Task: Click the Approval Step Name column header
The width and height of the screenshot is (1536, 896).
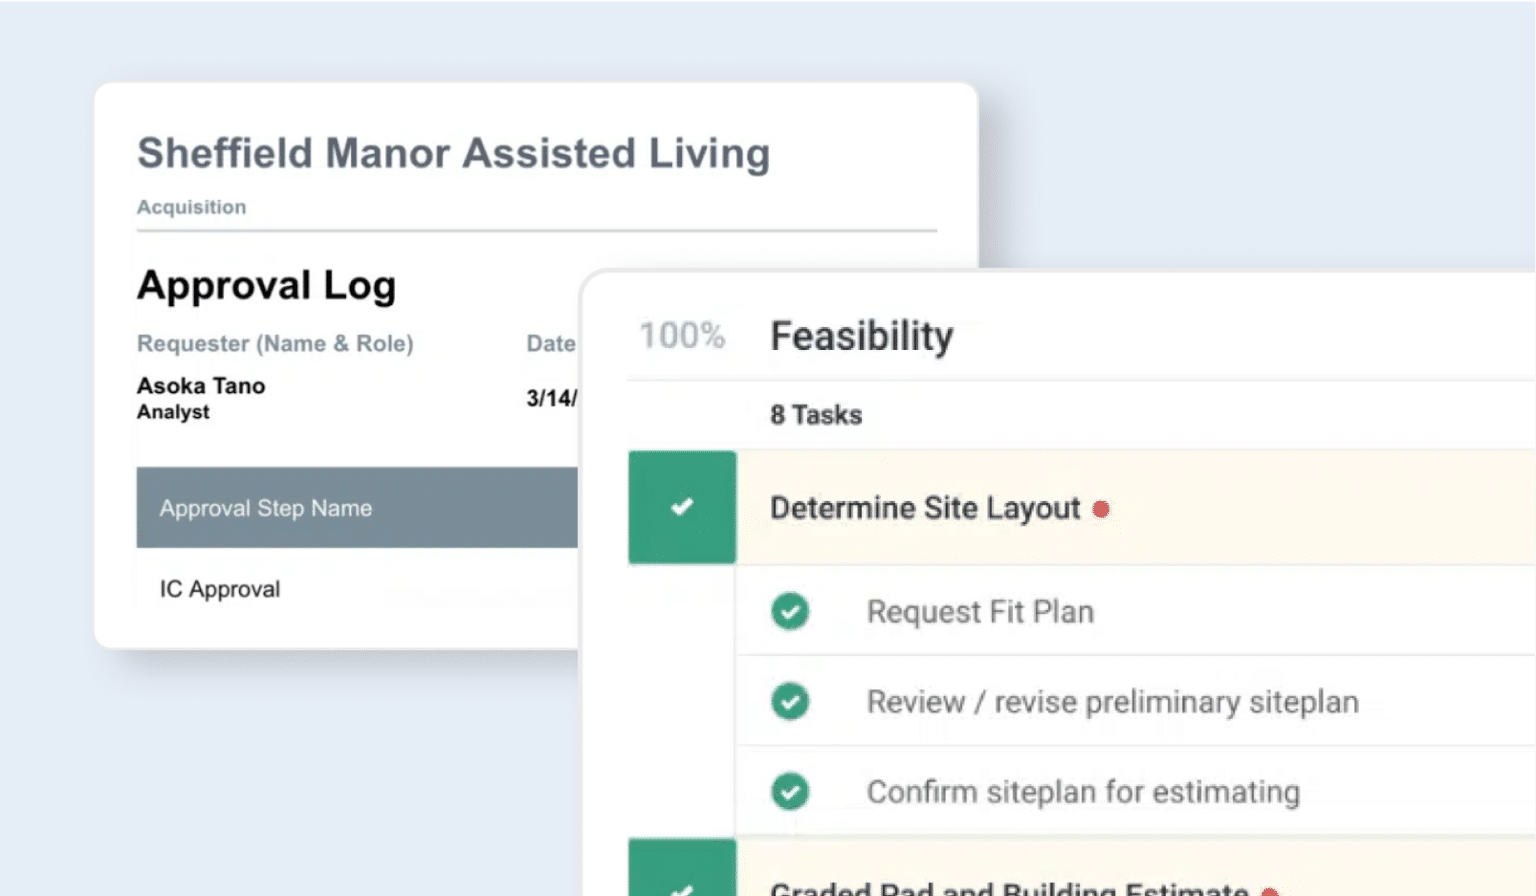Action: [x=265, y=508]
